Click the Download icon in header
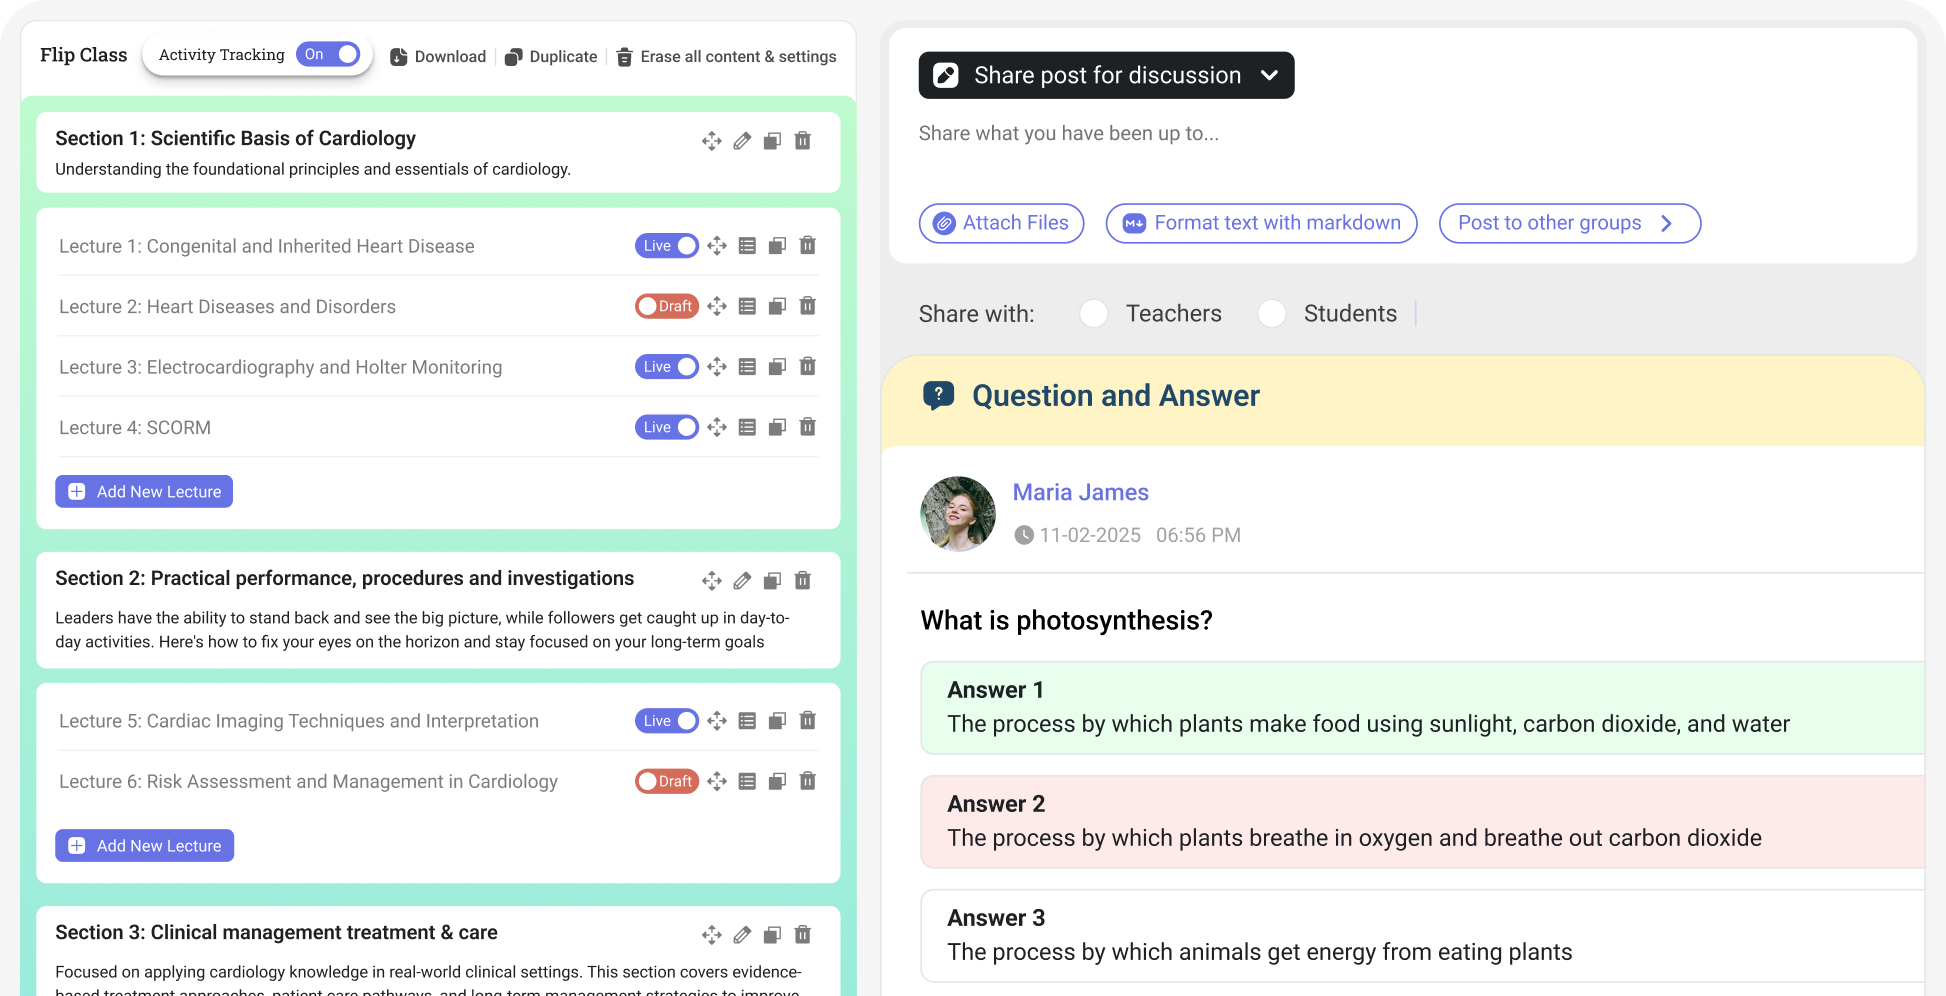Screen dimensions: 1946x996 tap(398, 57)
